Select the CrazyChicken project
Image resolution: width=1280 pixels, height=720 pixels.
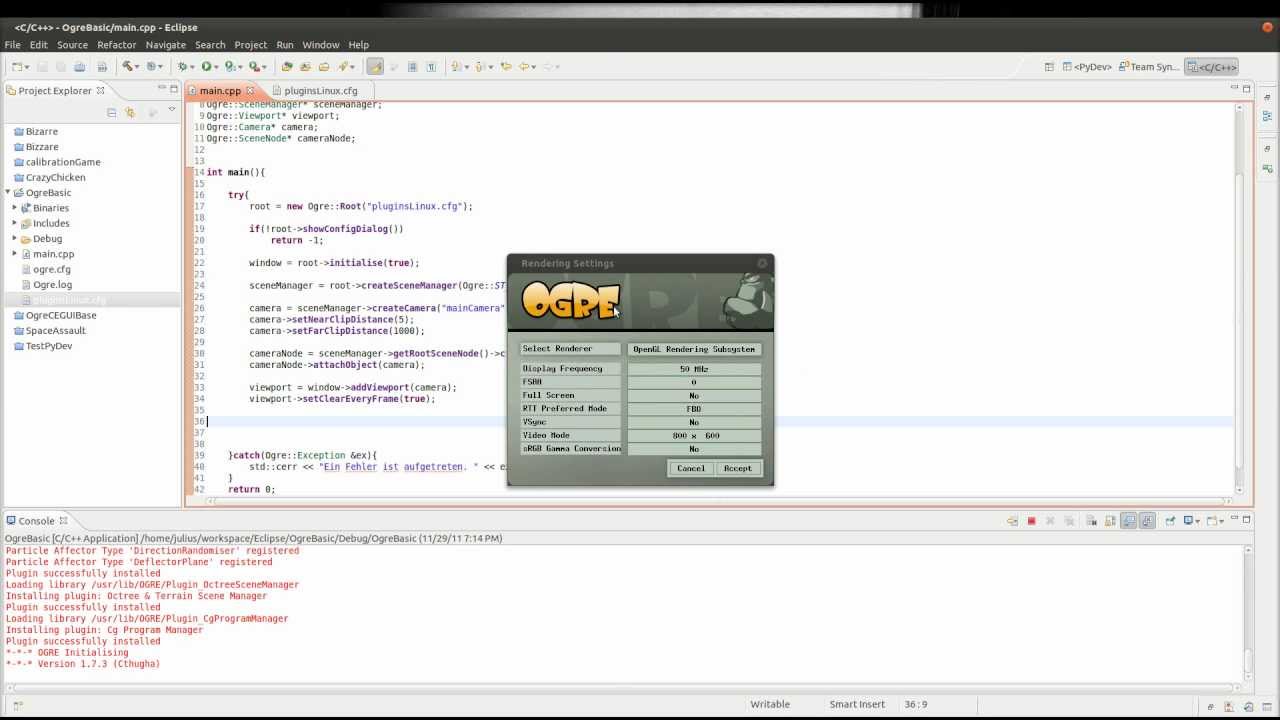click(x=55, y=177)
